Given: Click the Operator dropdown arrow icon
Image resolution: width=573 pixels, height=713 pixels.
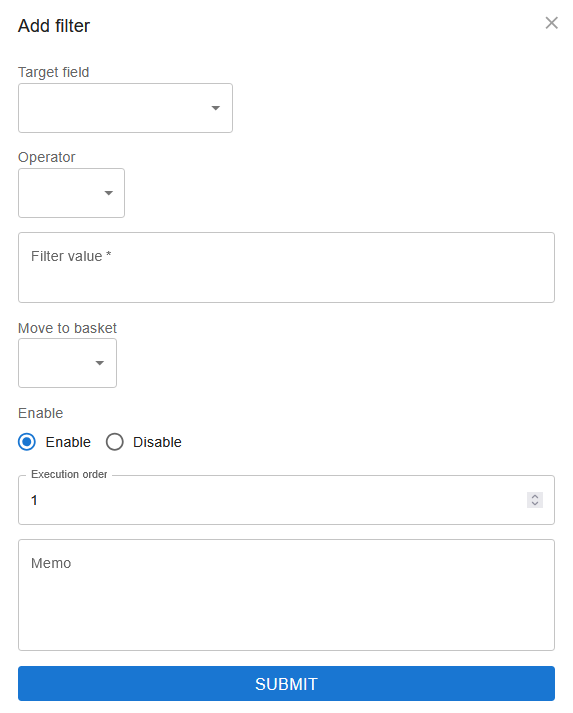Looking at the screenshot, I should pos(108,193).
